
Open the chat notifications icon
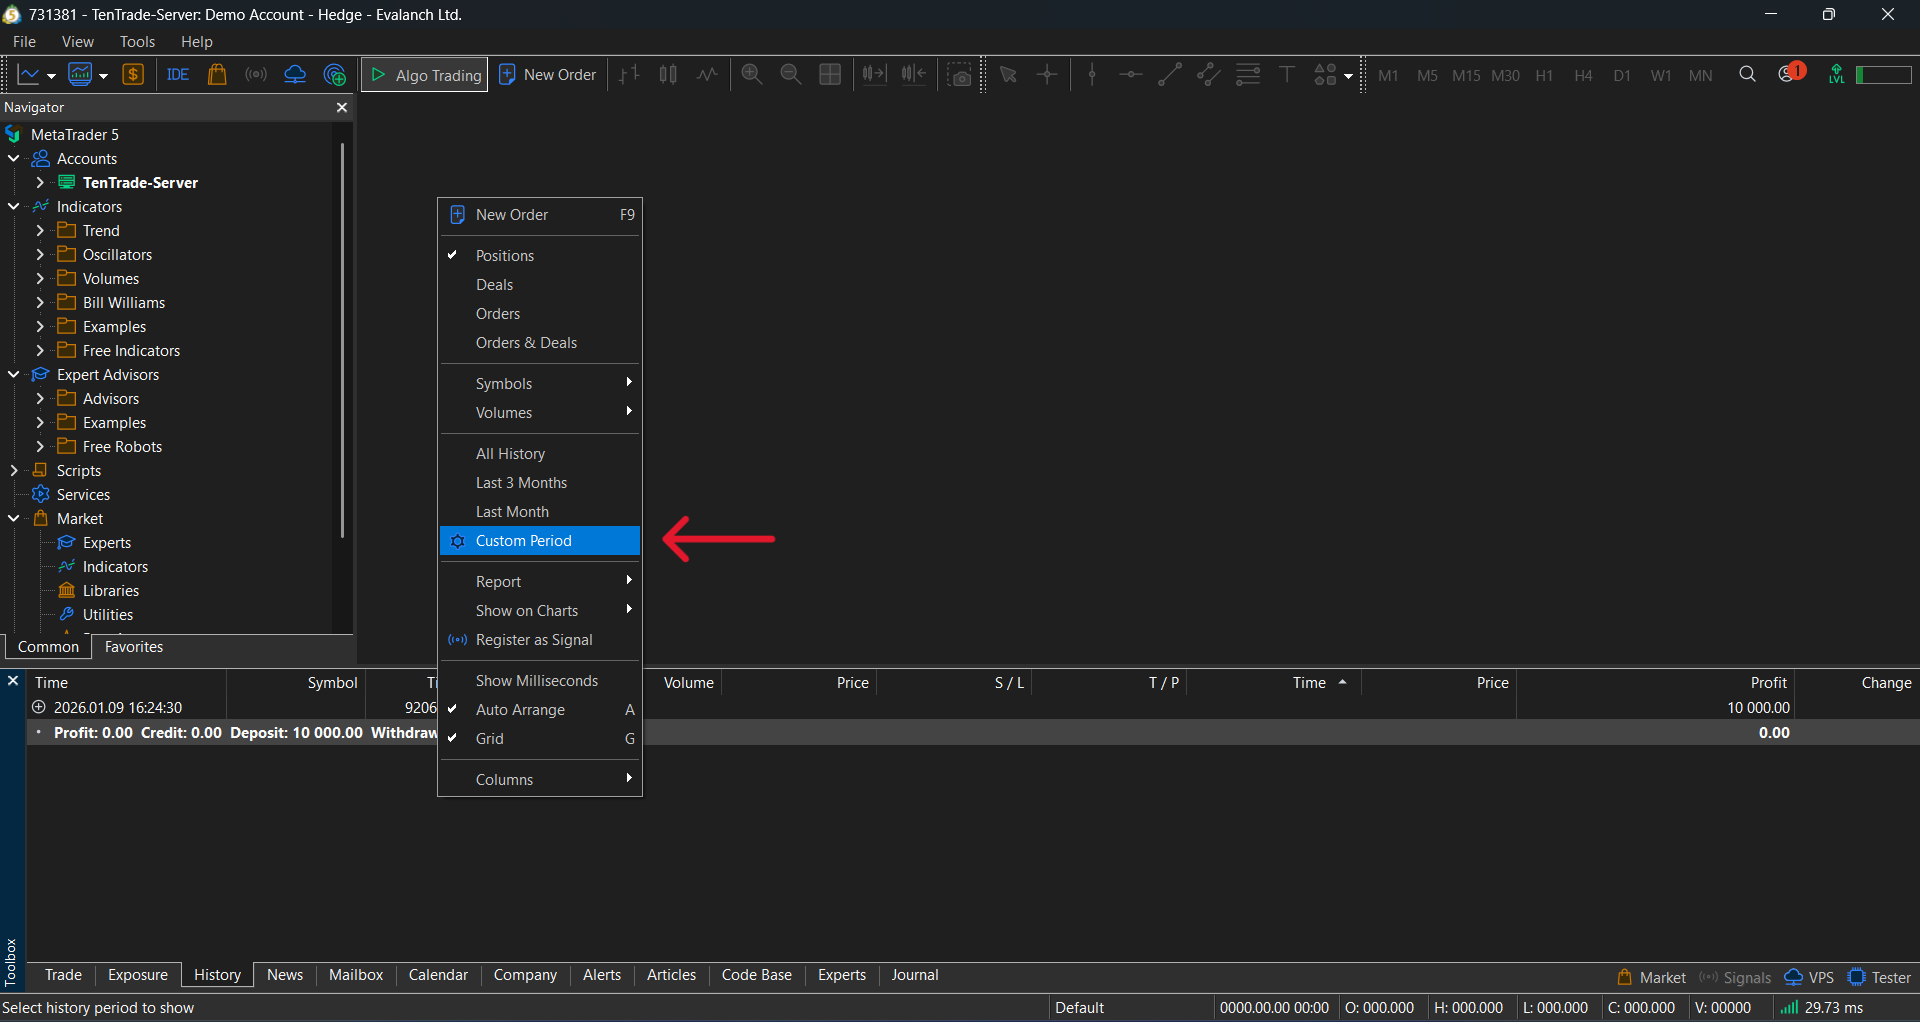pos(1790,73)
